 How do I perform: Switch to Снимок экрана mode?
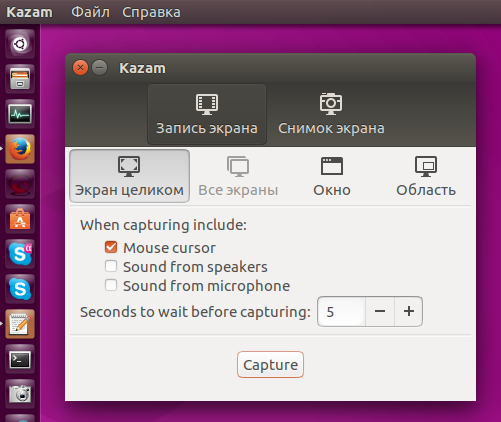pos(331,114)
